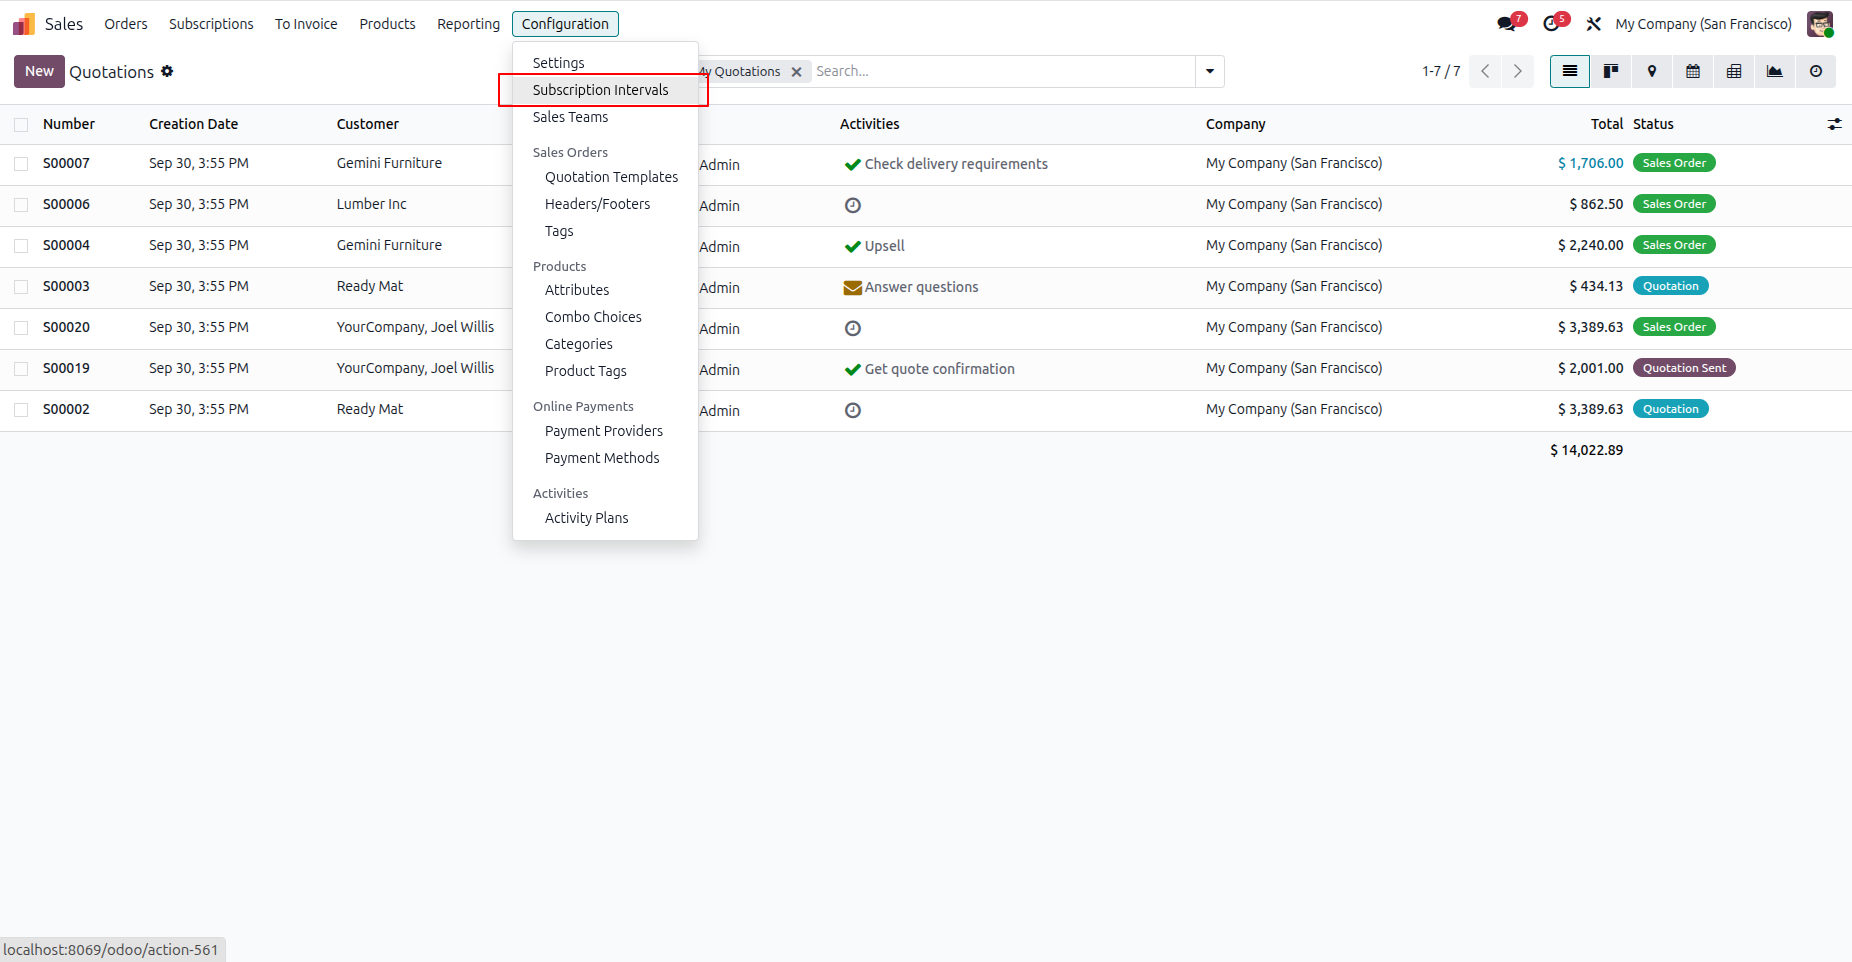Check the S00006 row checkbox
The width and height of the screenshot is (1852, 962).
tap(21, 205)
